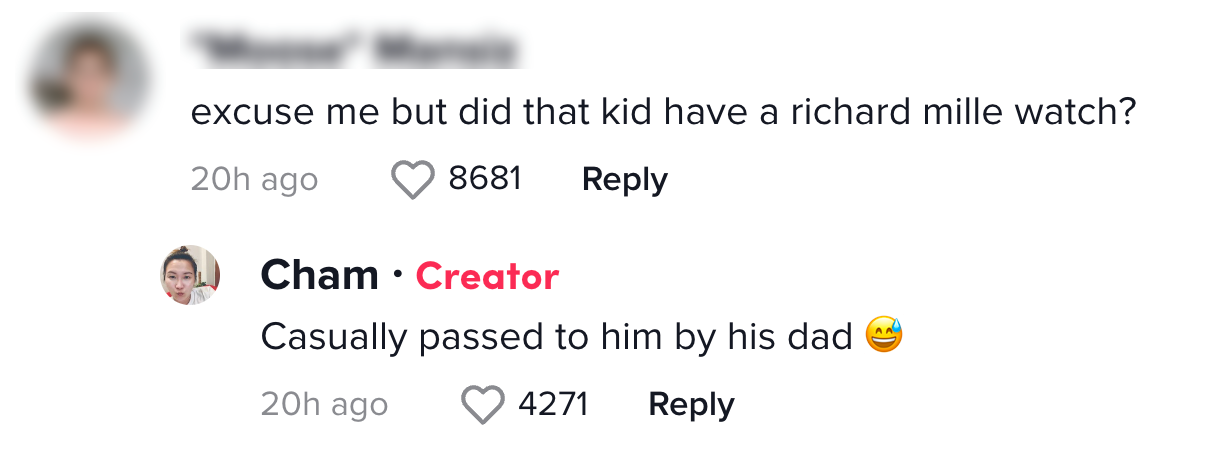The width and height of the screenshot is (1230, 462).
Task: Click the sweating smile emoji in Cham's reply
Action: pyautogui.click(x=884, y=337)
